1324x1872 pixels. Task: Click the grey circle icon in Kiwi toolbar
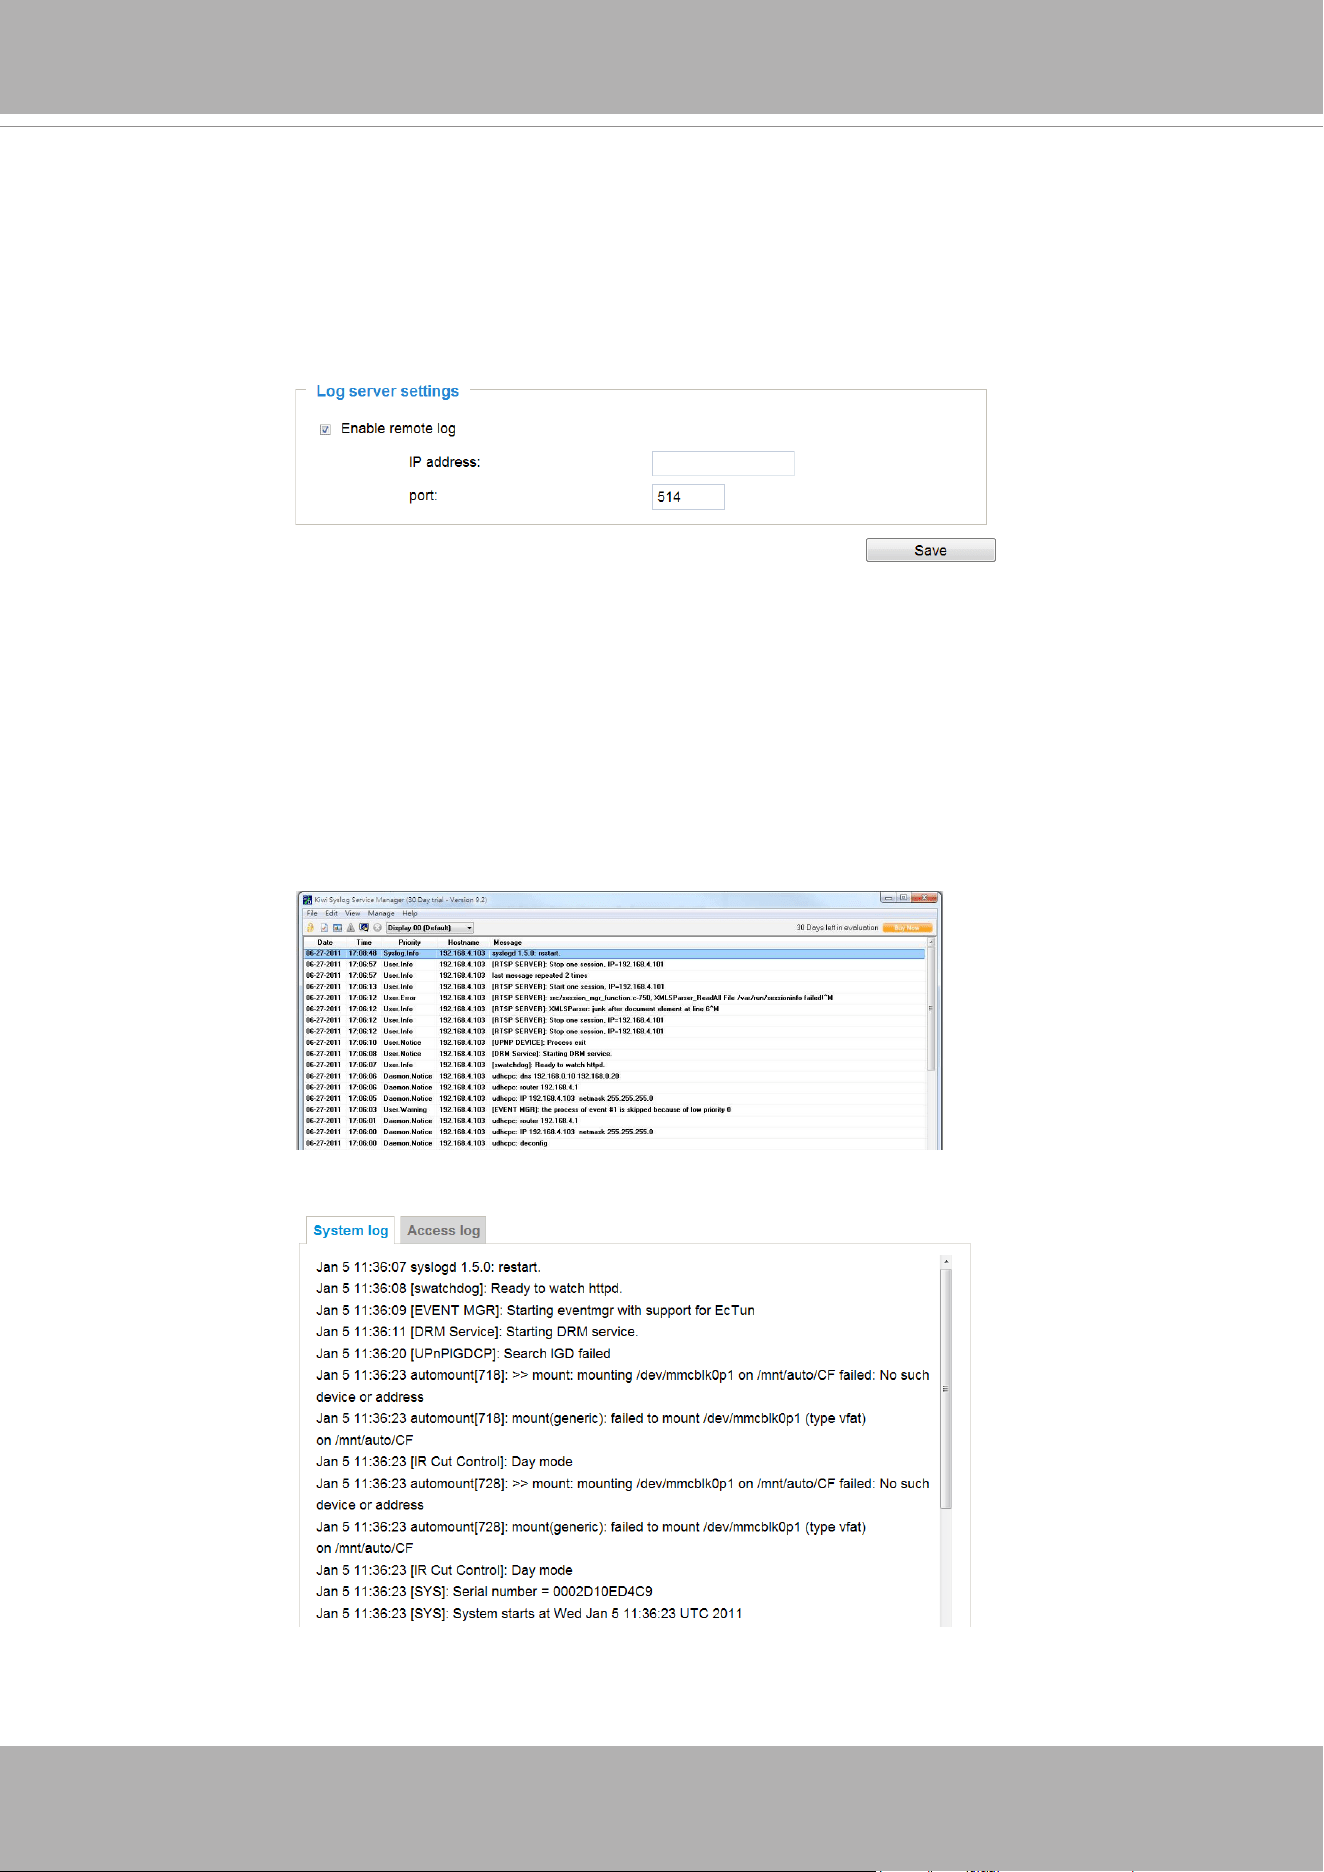point(377,928)
